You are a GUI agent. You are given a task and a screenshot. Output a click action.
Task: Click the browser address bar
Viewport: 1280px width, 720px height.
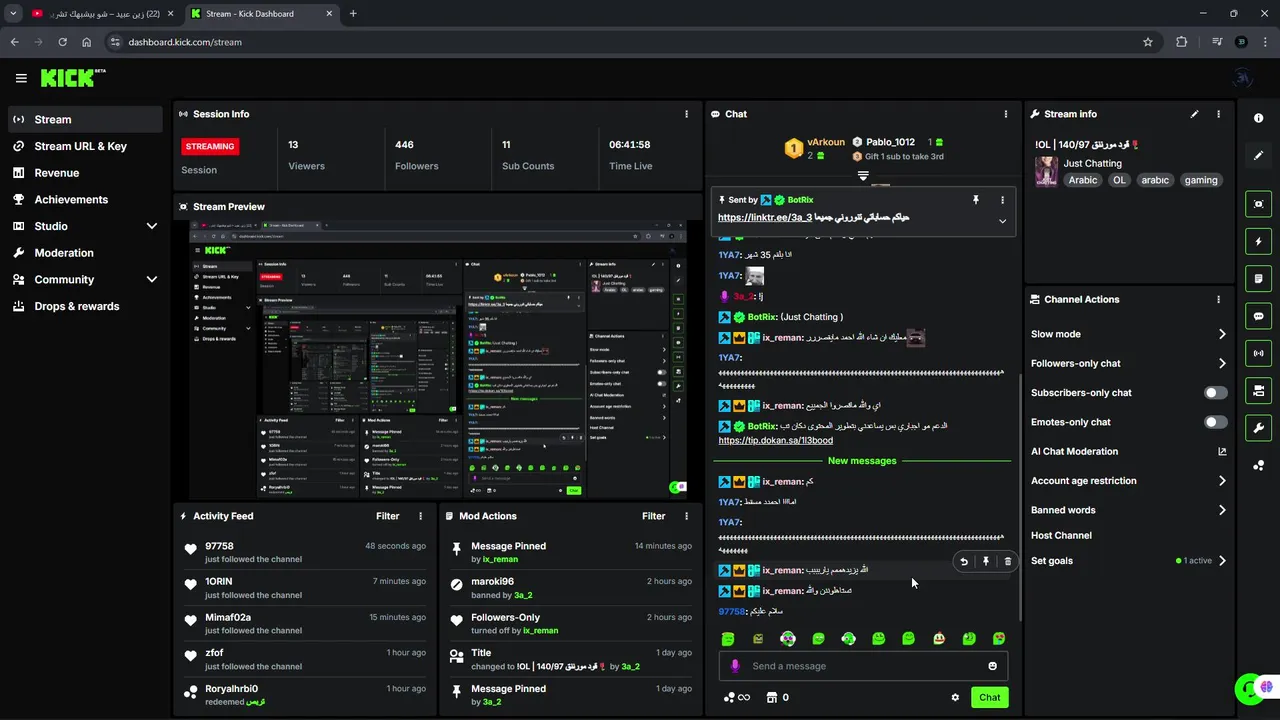[x=630, y=42]
